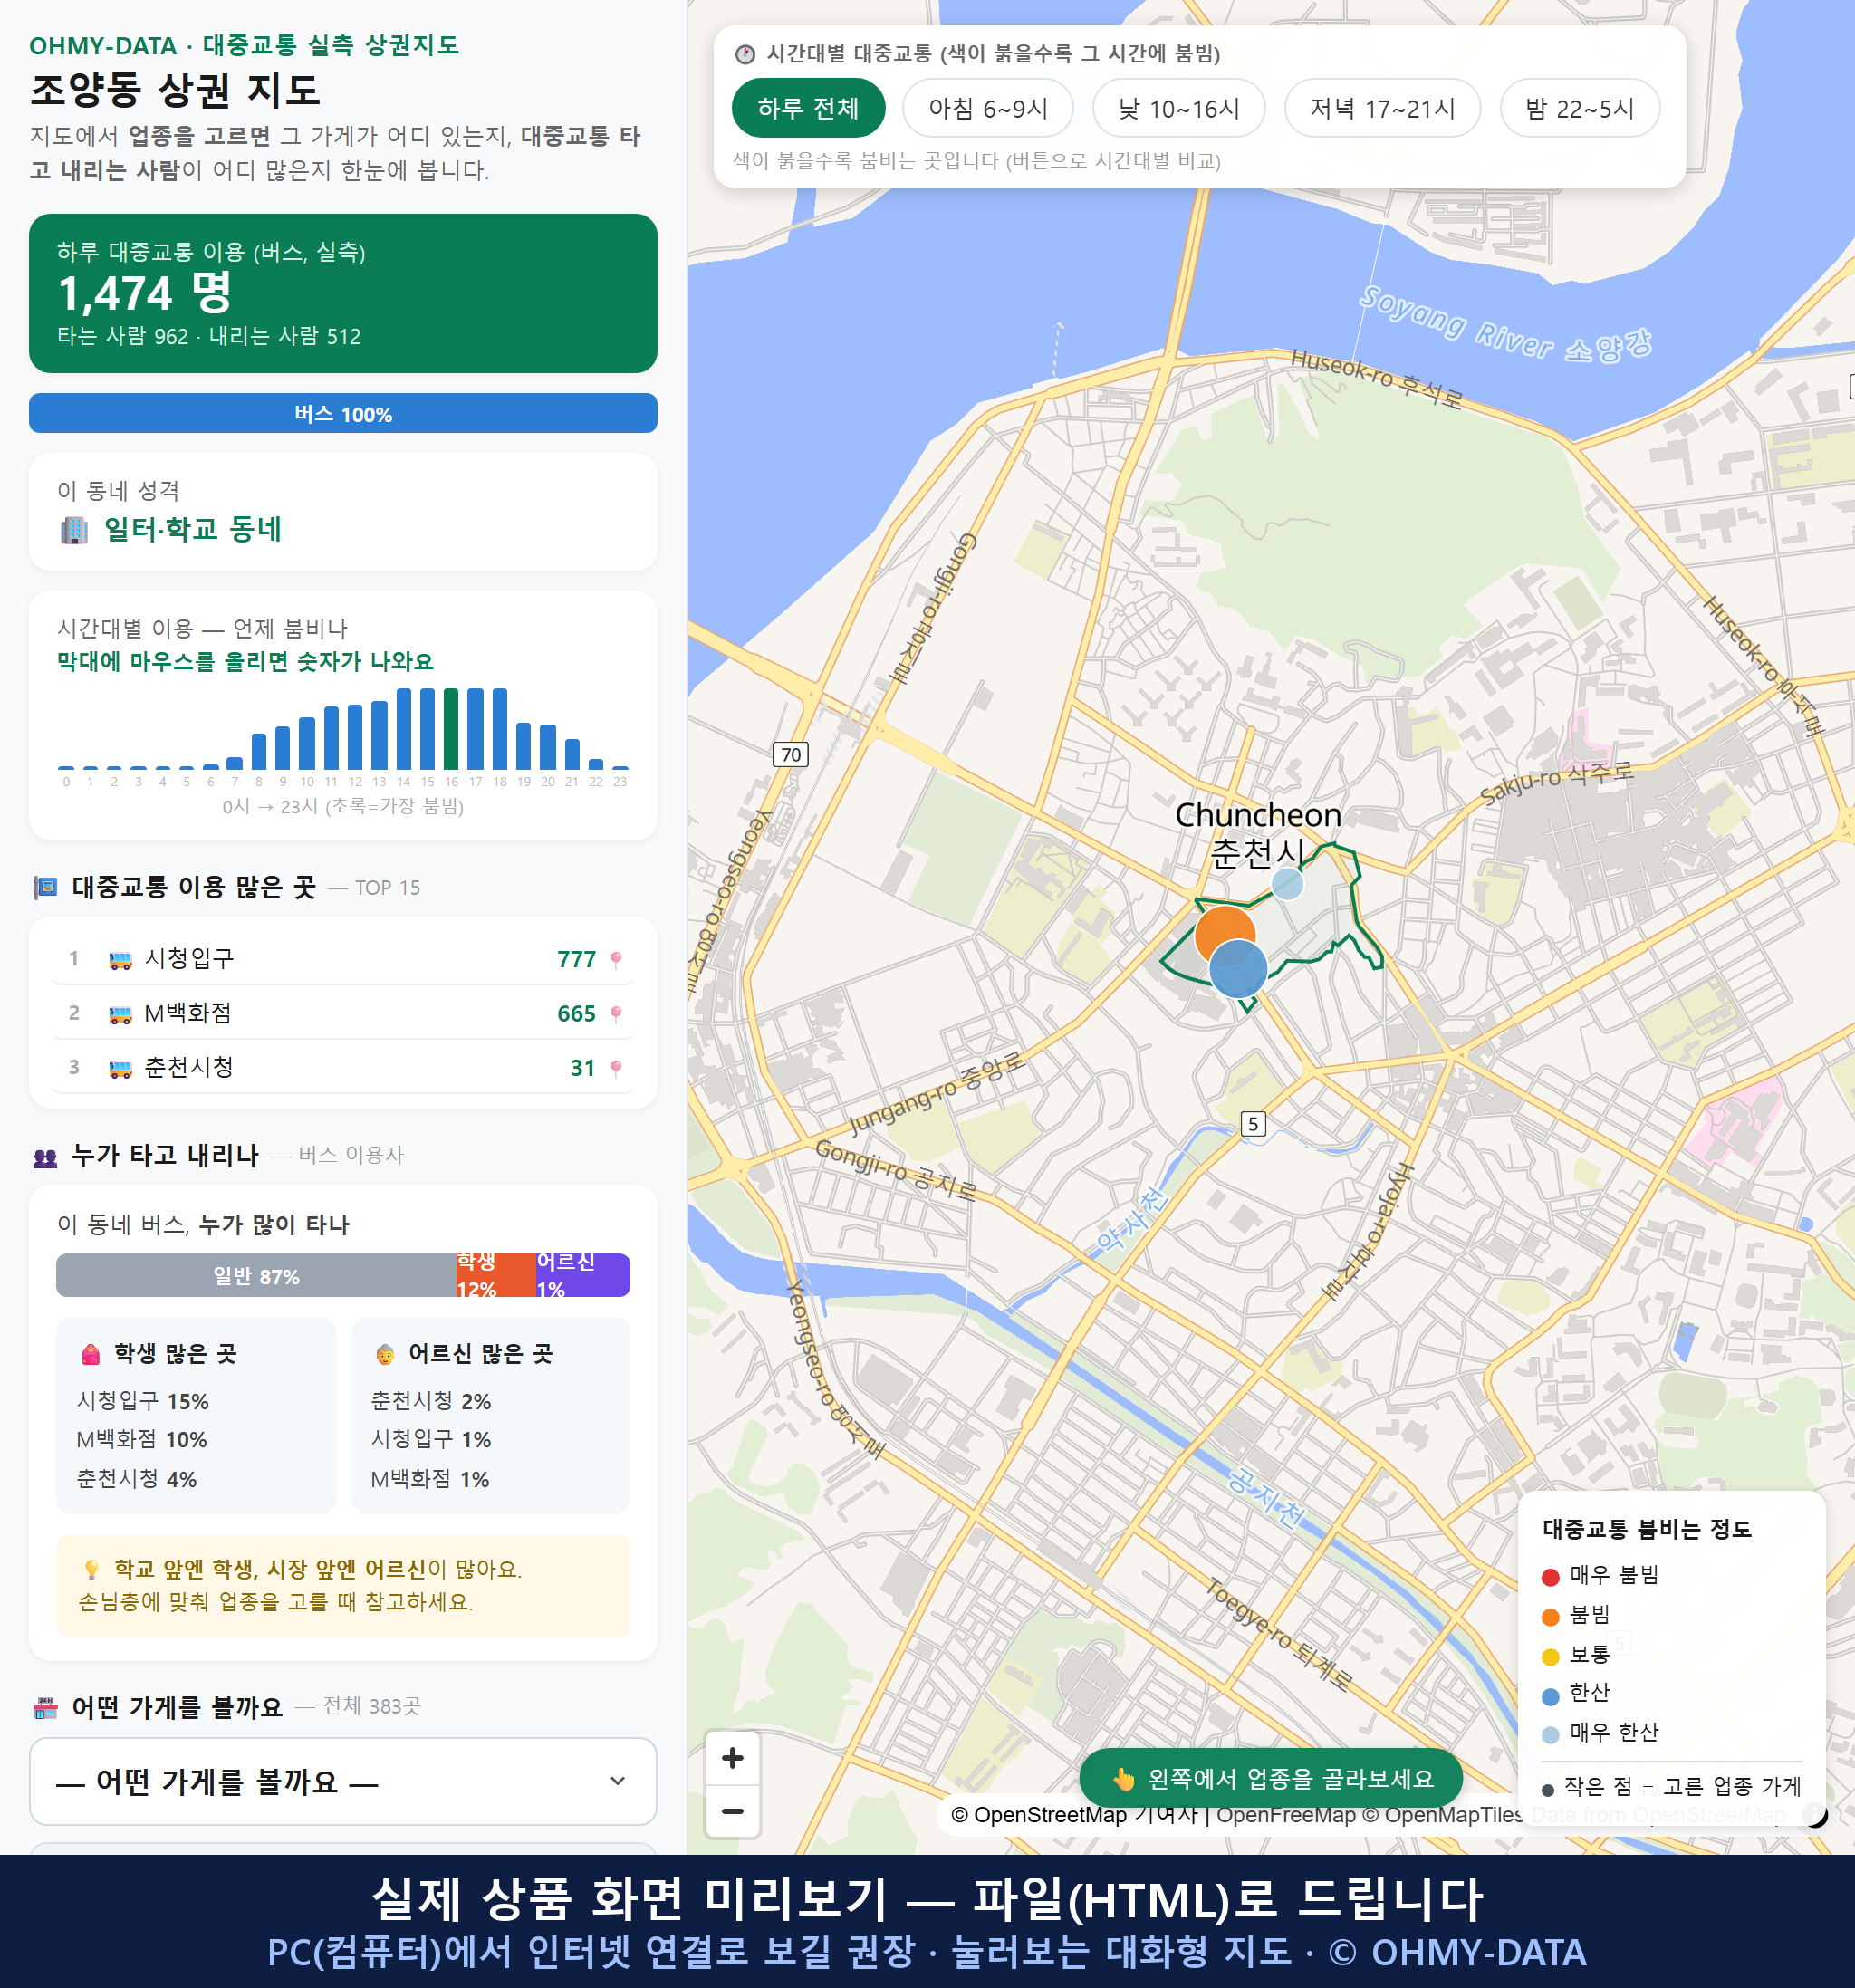
Task: Click the dropdown chevron arrow for store type
Action: [618, 1781]
